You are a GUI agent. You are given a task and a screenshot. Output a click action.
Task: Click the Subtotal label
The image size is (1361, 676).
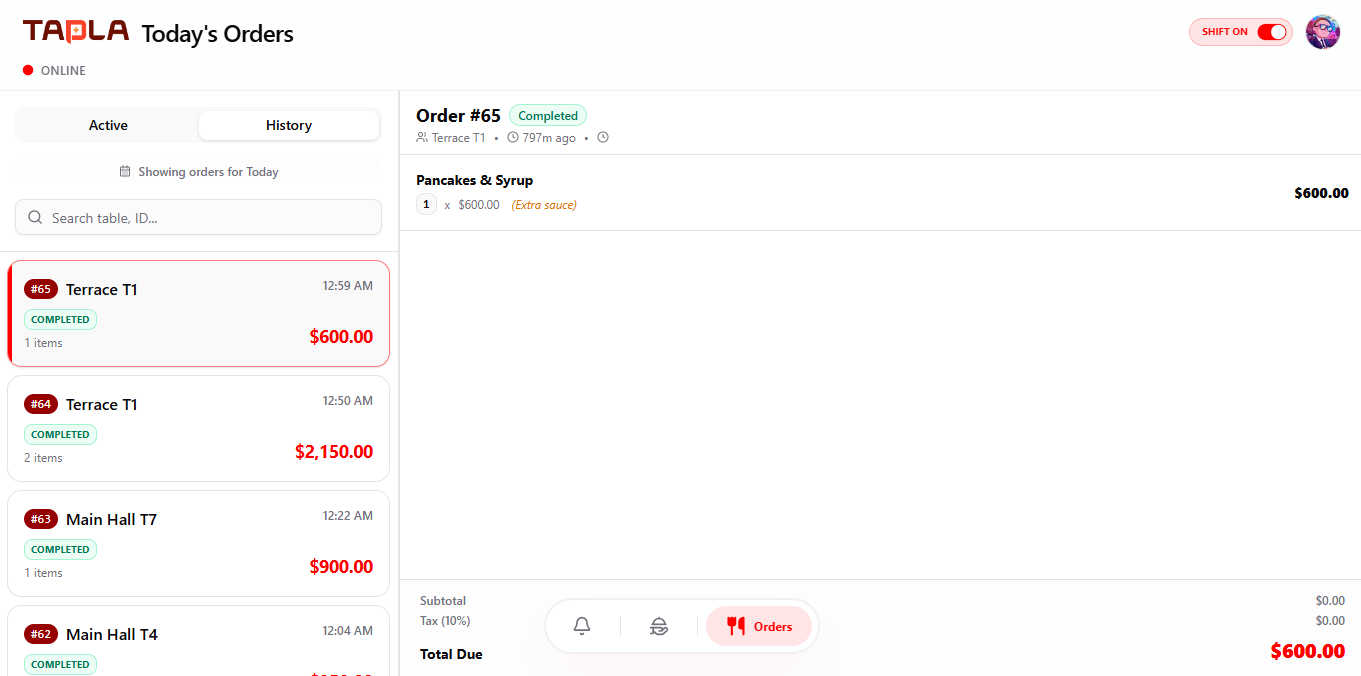click(x=443, y=601)
